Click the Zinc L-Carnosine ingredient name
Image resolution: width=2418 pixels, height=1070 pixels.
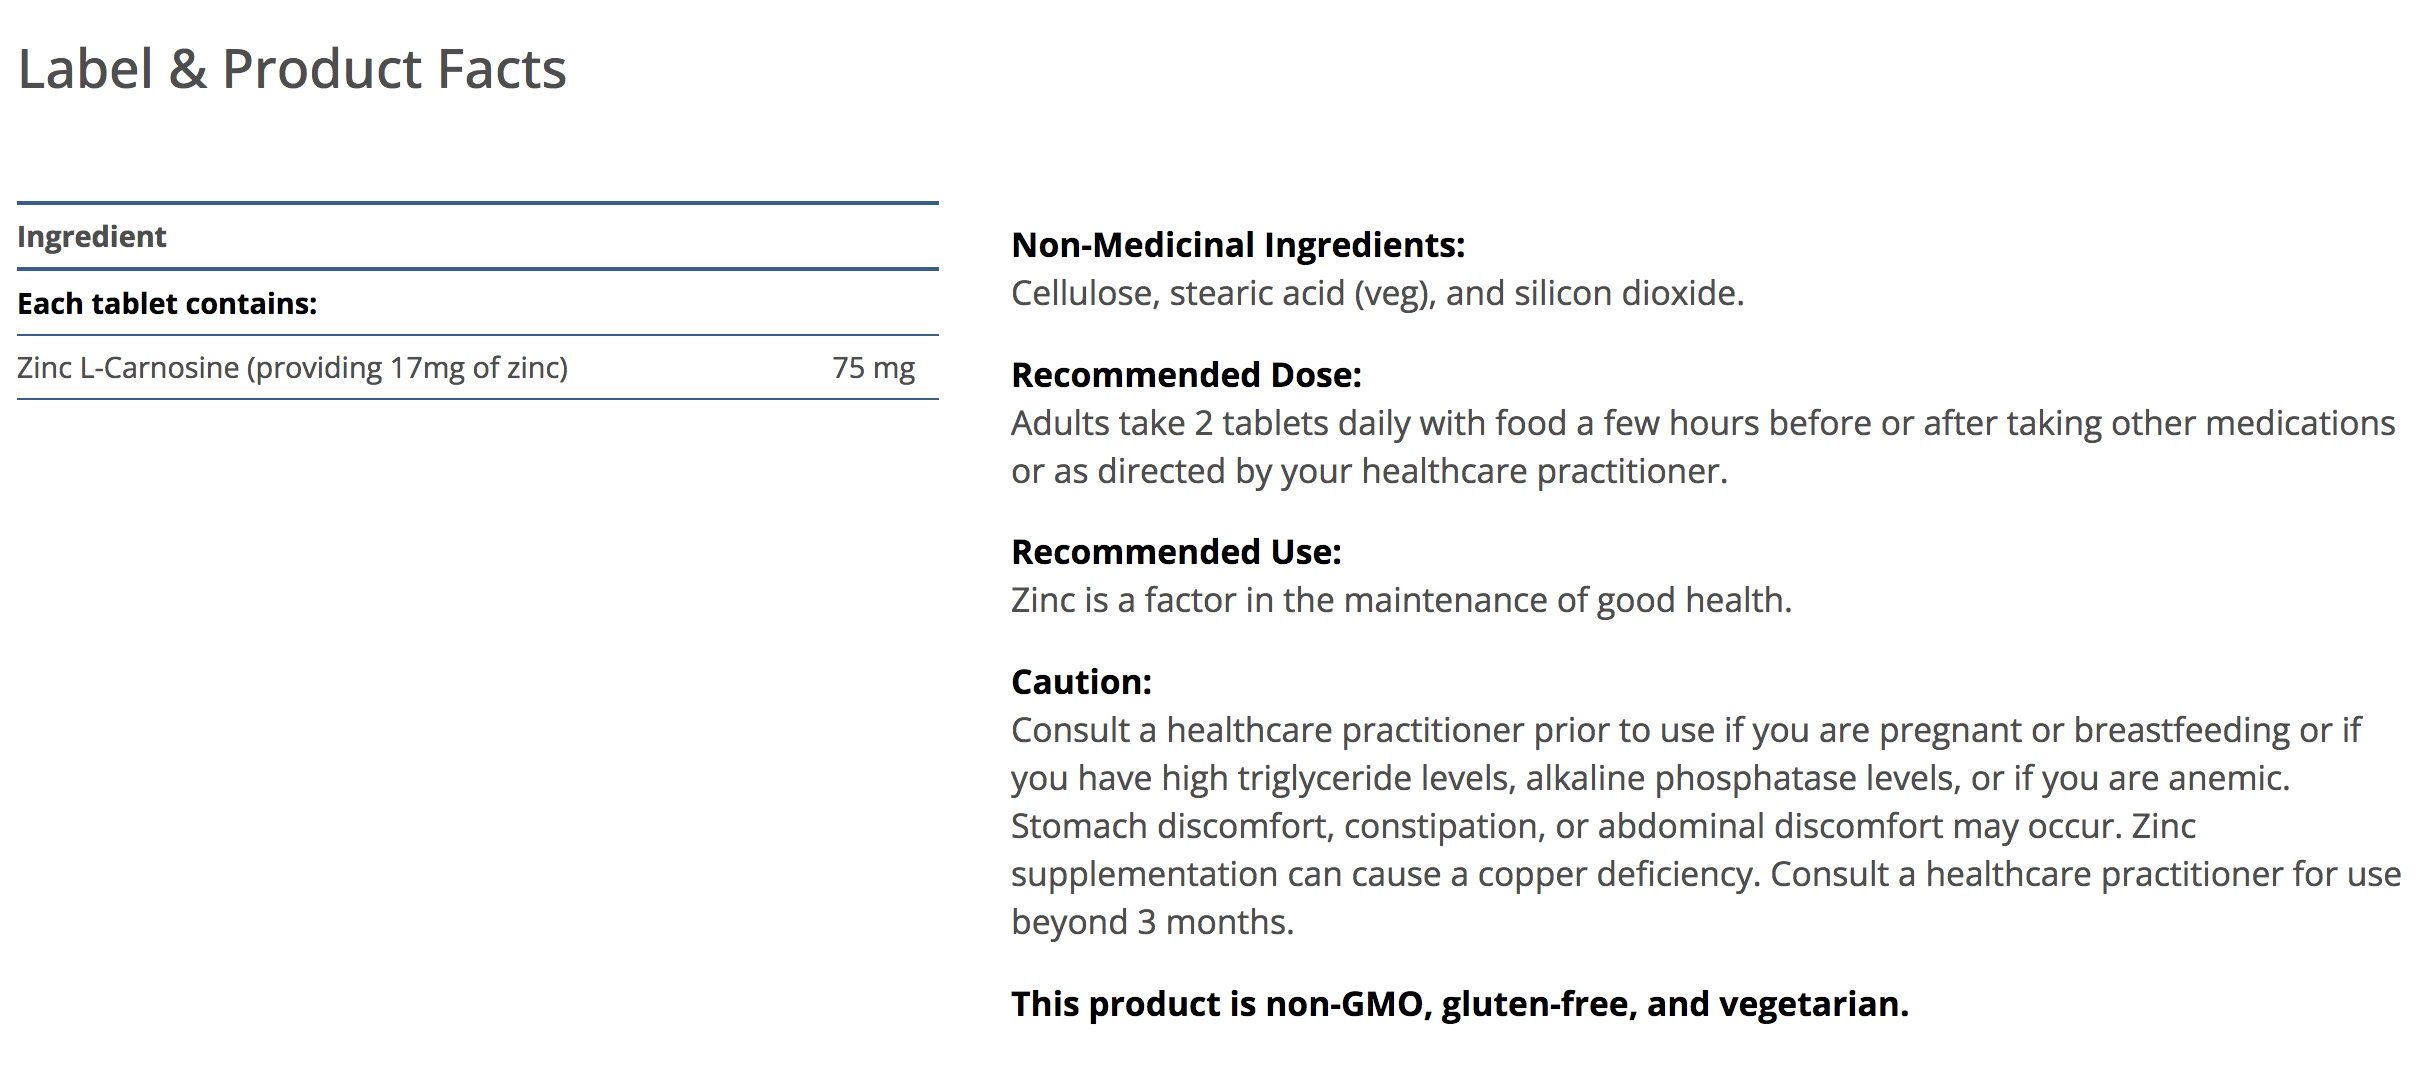click(292, 368)
